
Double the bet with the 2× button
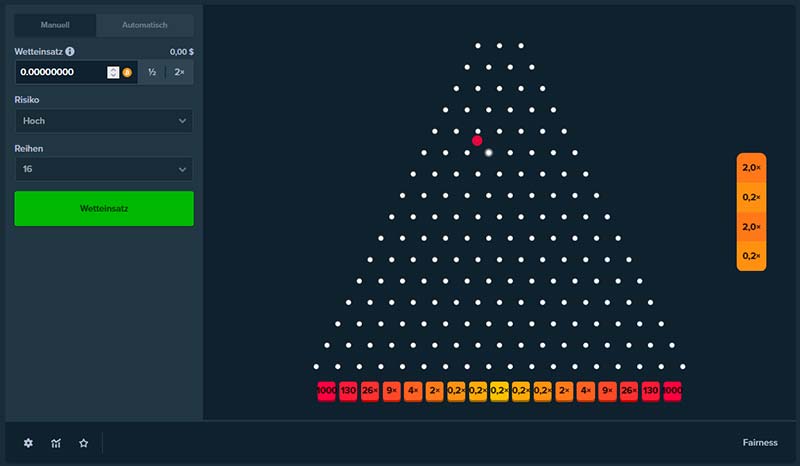(180, 72)
